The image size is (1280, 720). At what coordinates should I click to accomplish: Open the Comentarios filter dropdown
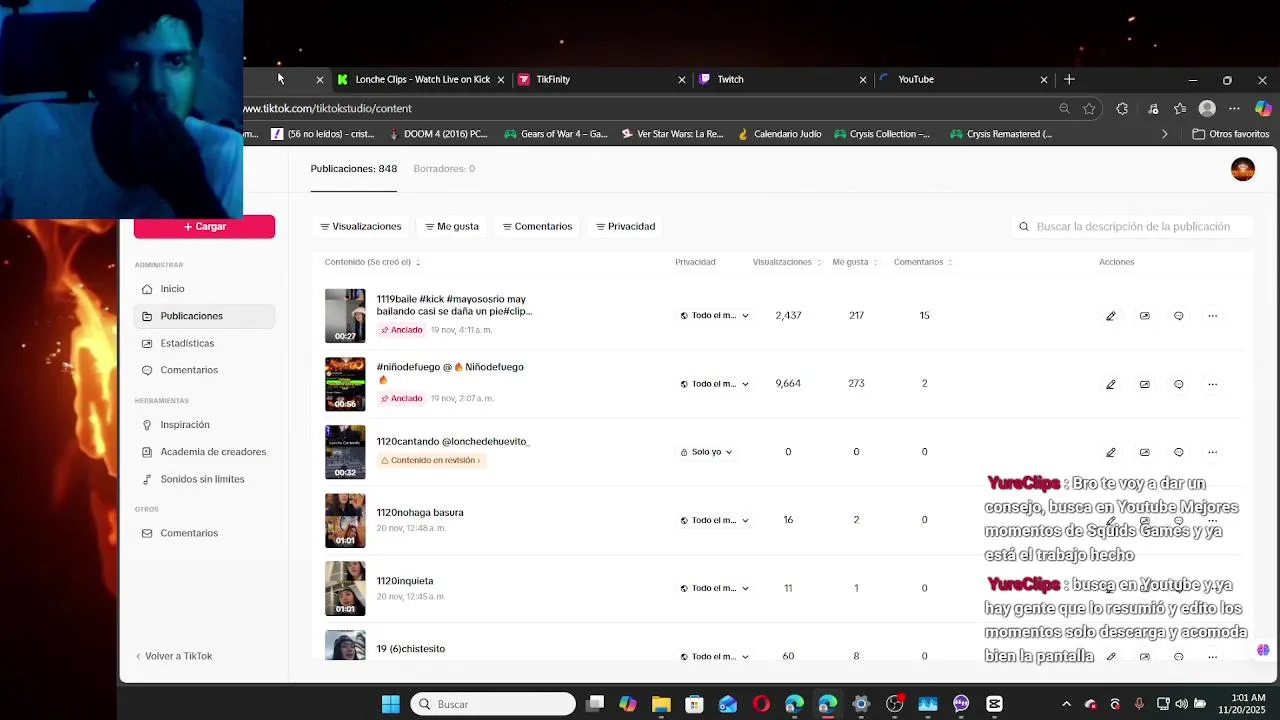coord(538,226)
